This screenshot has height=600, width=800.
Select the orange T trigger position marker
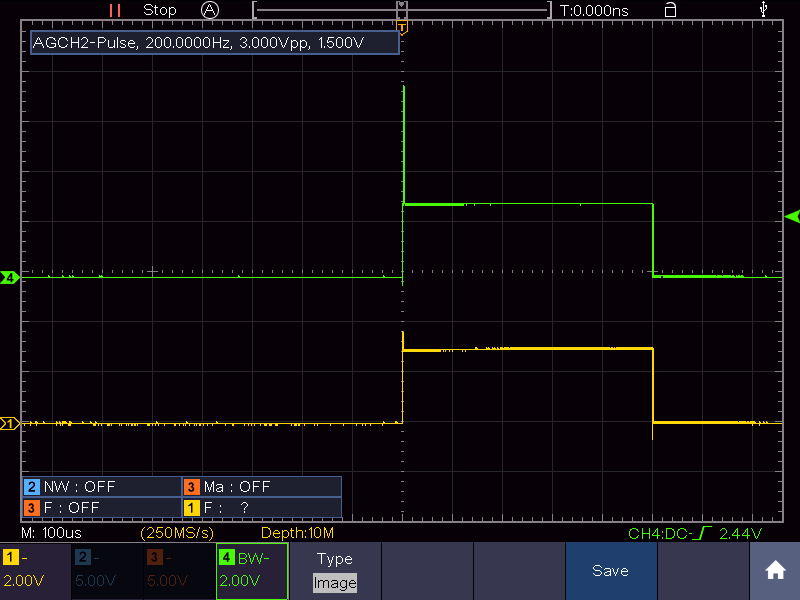tap(402, 28)
